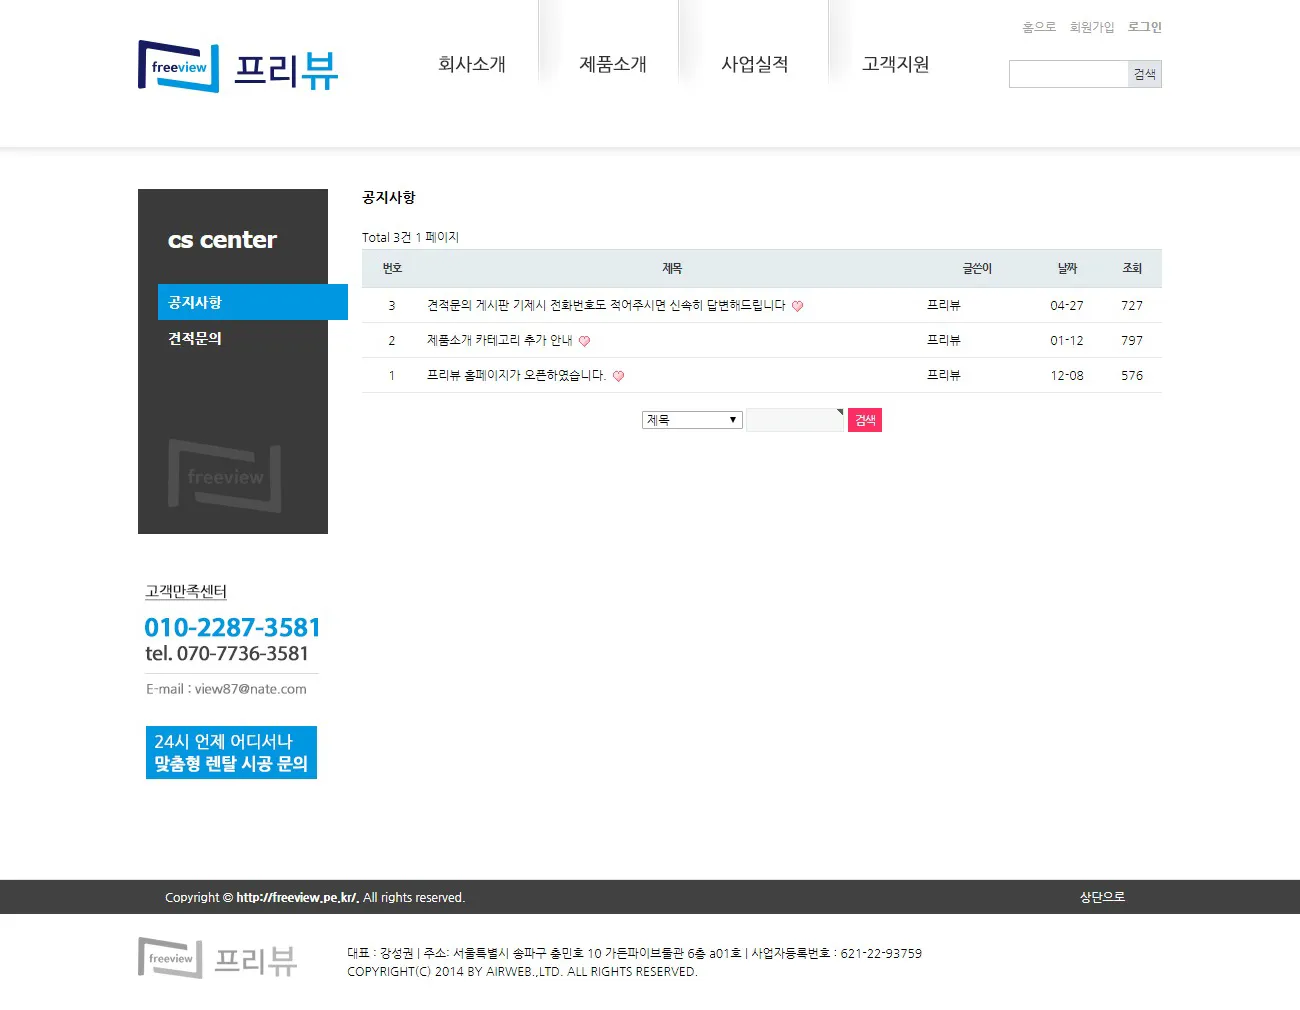Click the 로그인 link
1300x1010 pixels.
tap(1145, 27)
